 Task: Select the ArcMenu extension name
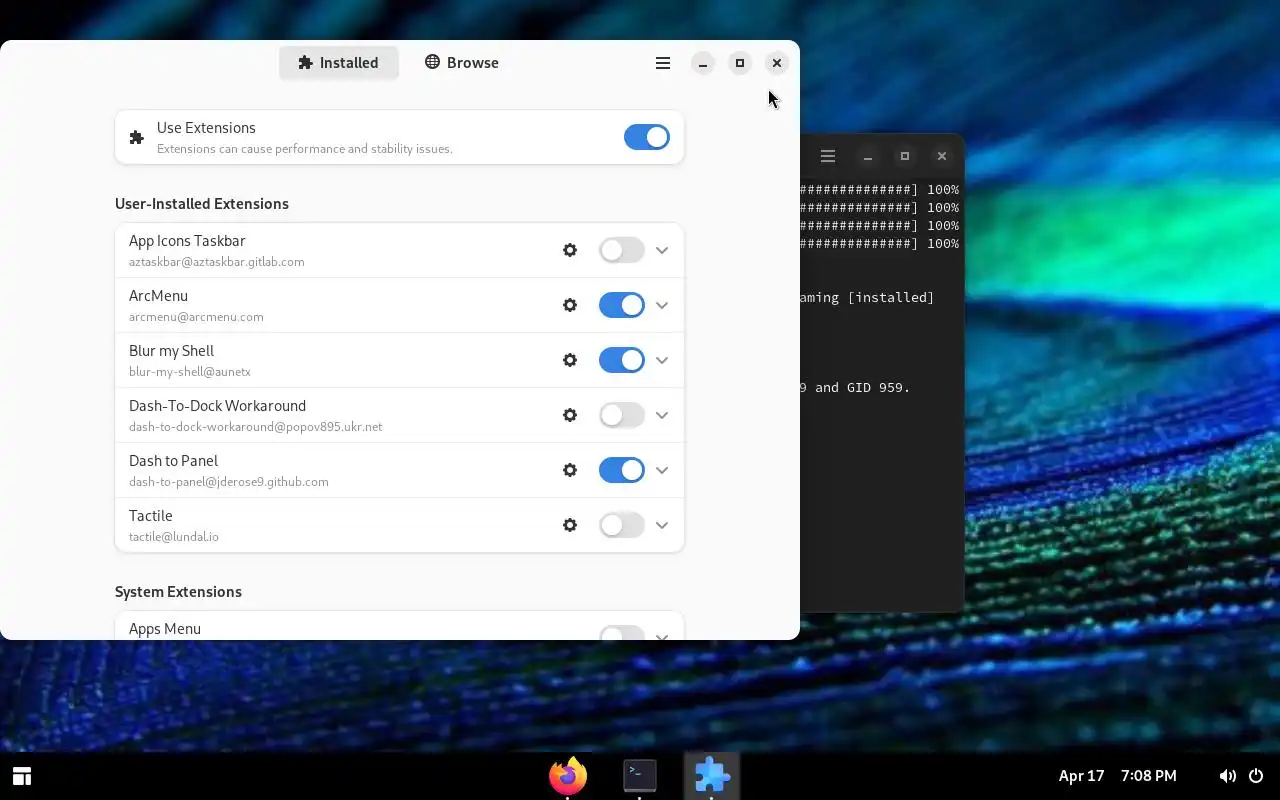tap(158, 296)
